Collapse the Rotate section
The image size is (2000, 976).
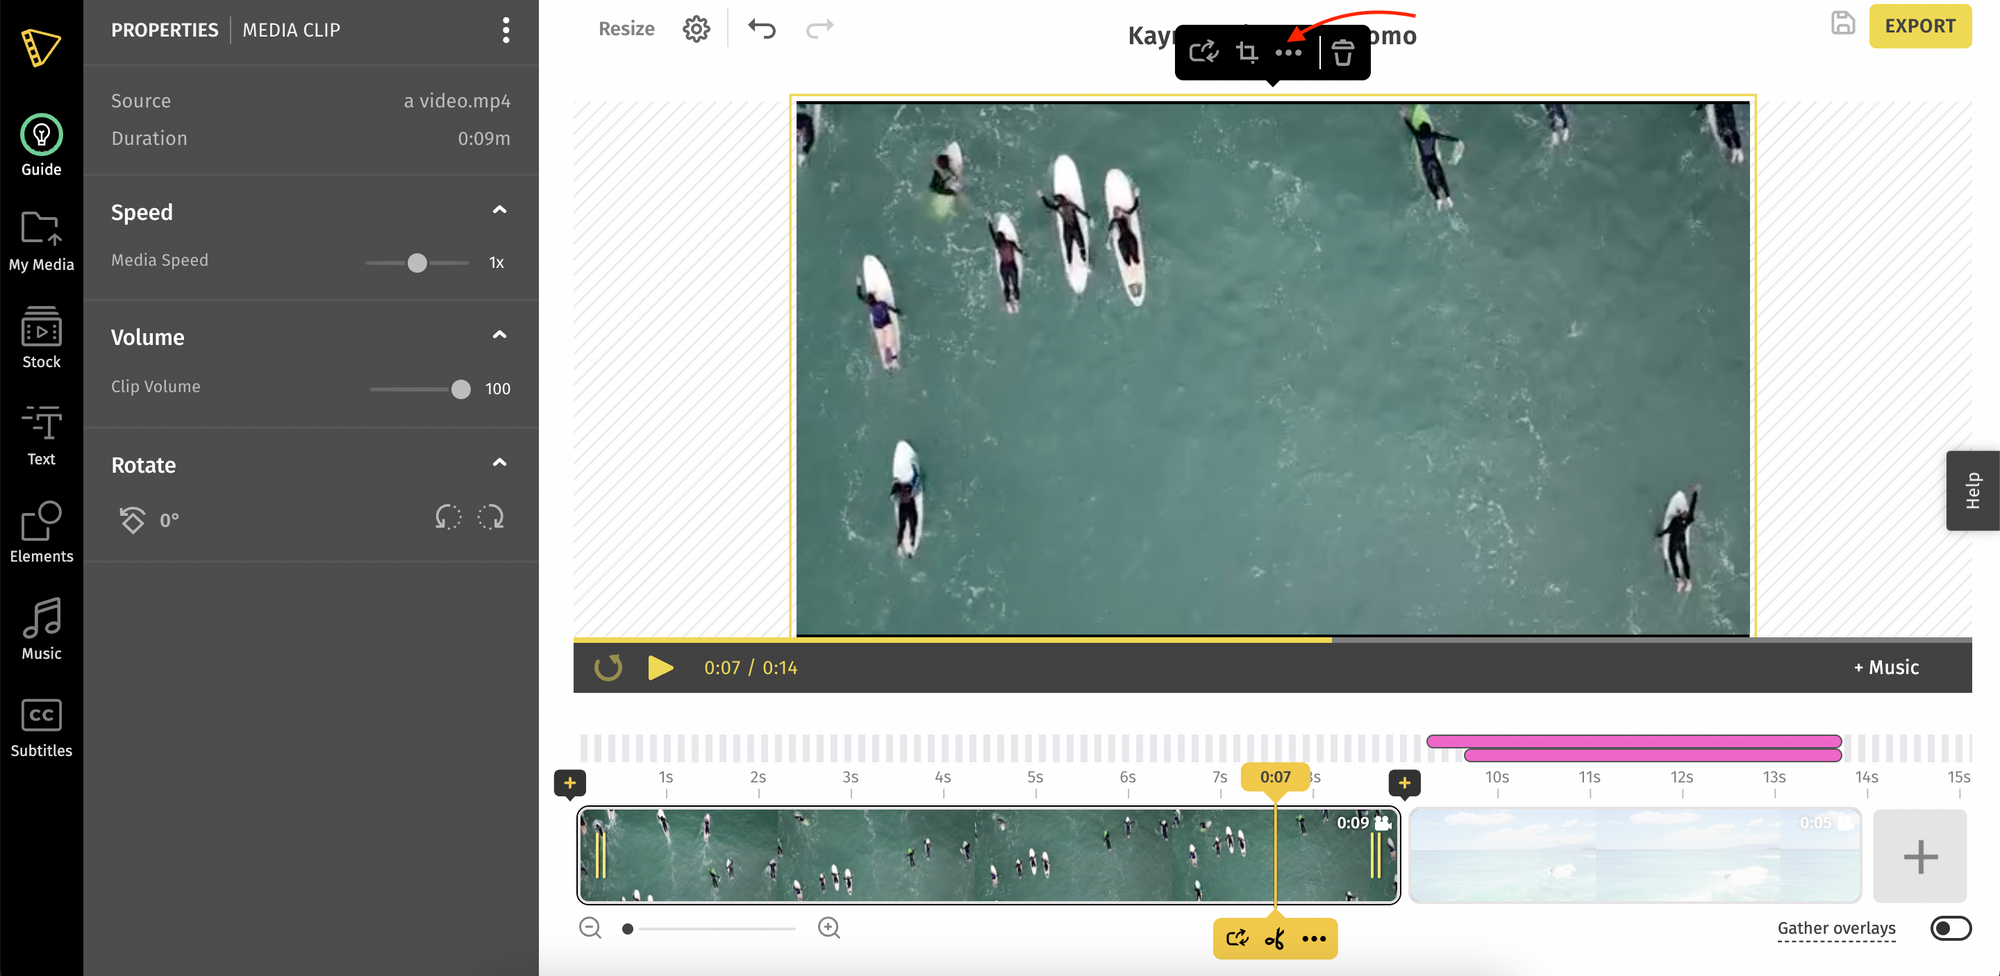coord(499,463)
